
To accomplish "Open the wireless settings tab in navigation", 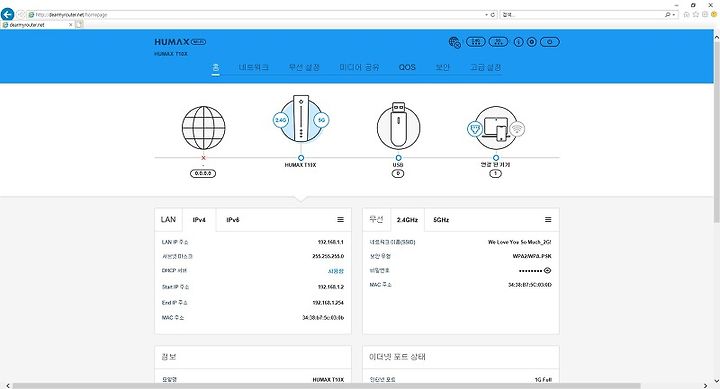I will click(304, 68).
